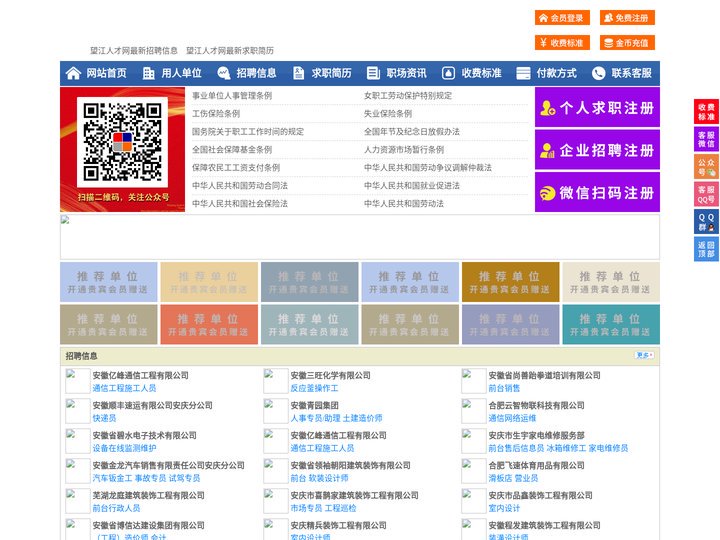
Task: Click 微信扫码注册 purple button
Action: click(x=597, y=192)
